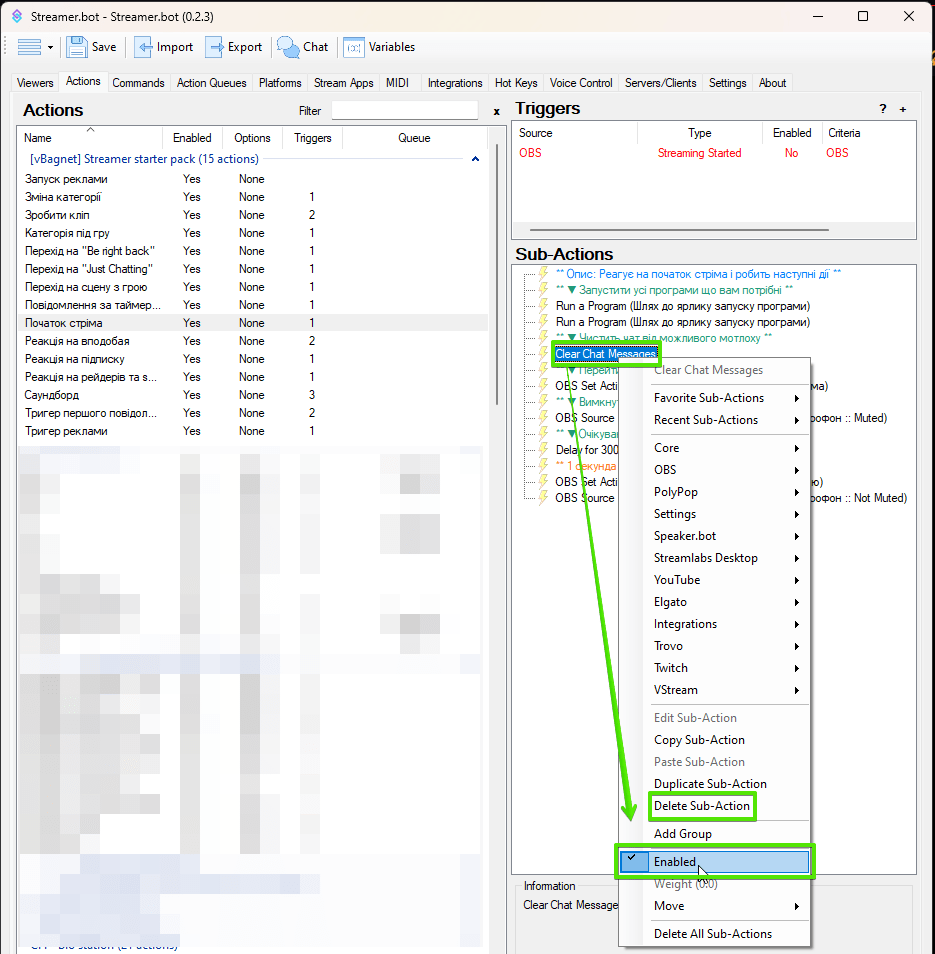Open the Hot Keys tab
This screenshot has width=935, height=954.
click(516, 83)
